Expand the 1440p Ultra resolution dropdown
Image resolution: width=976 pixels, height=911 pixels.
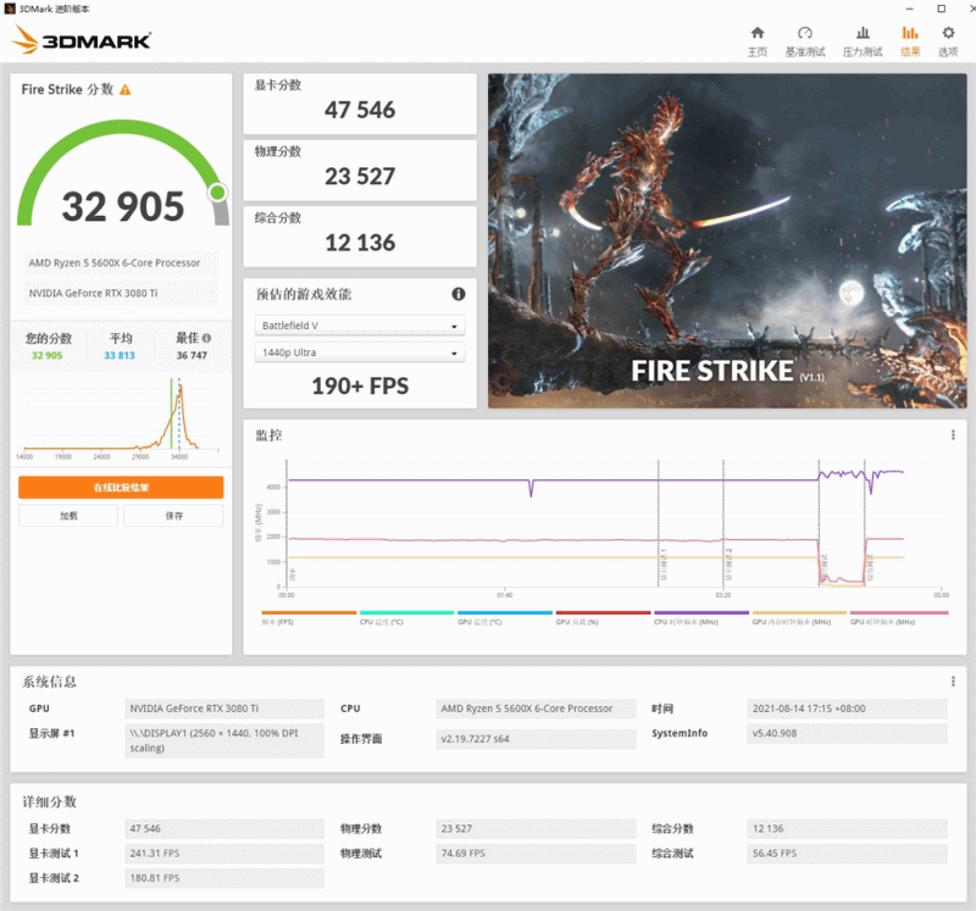pos(360,353)
